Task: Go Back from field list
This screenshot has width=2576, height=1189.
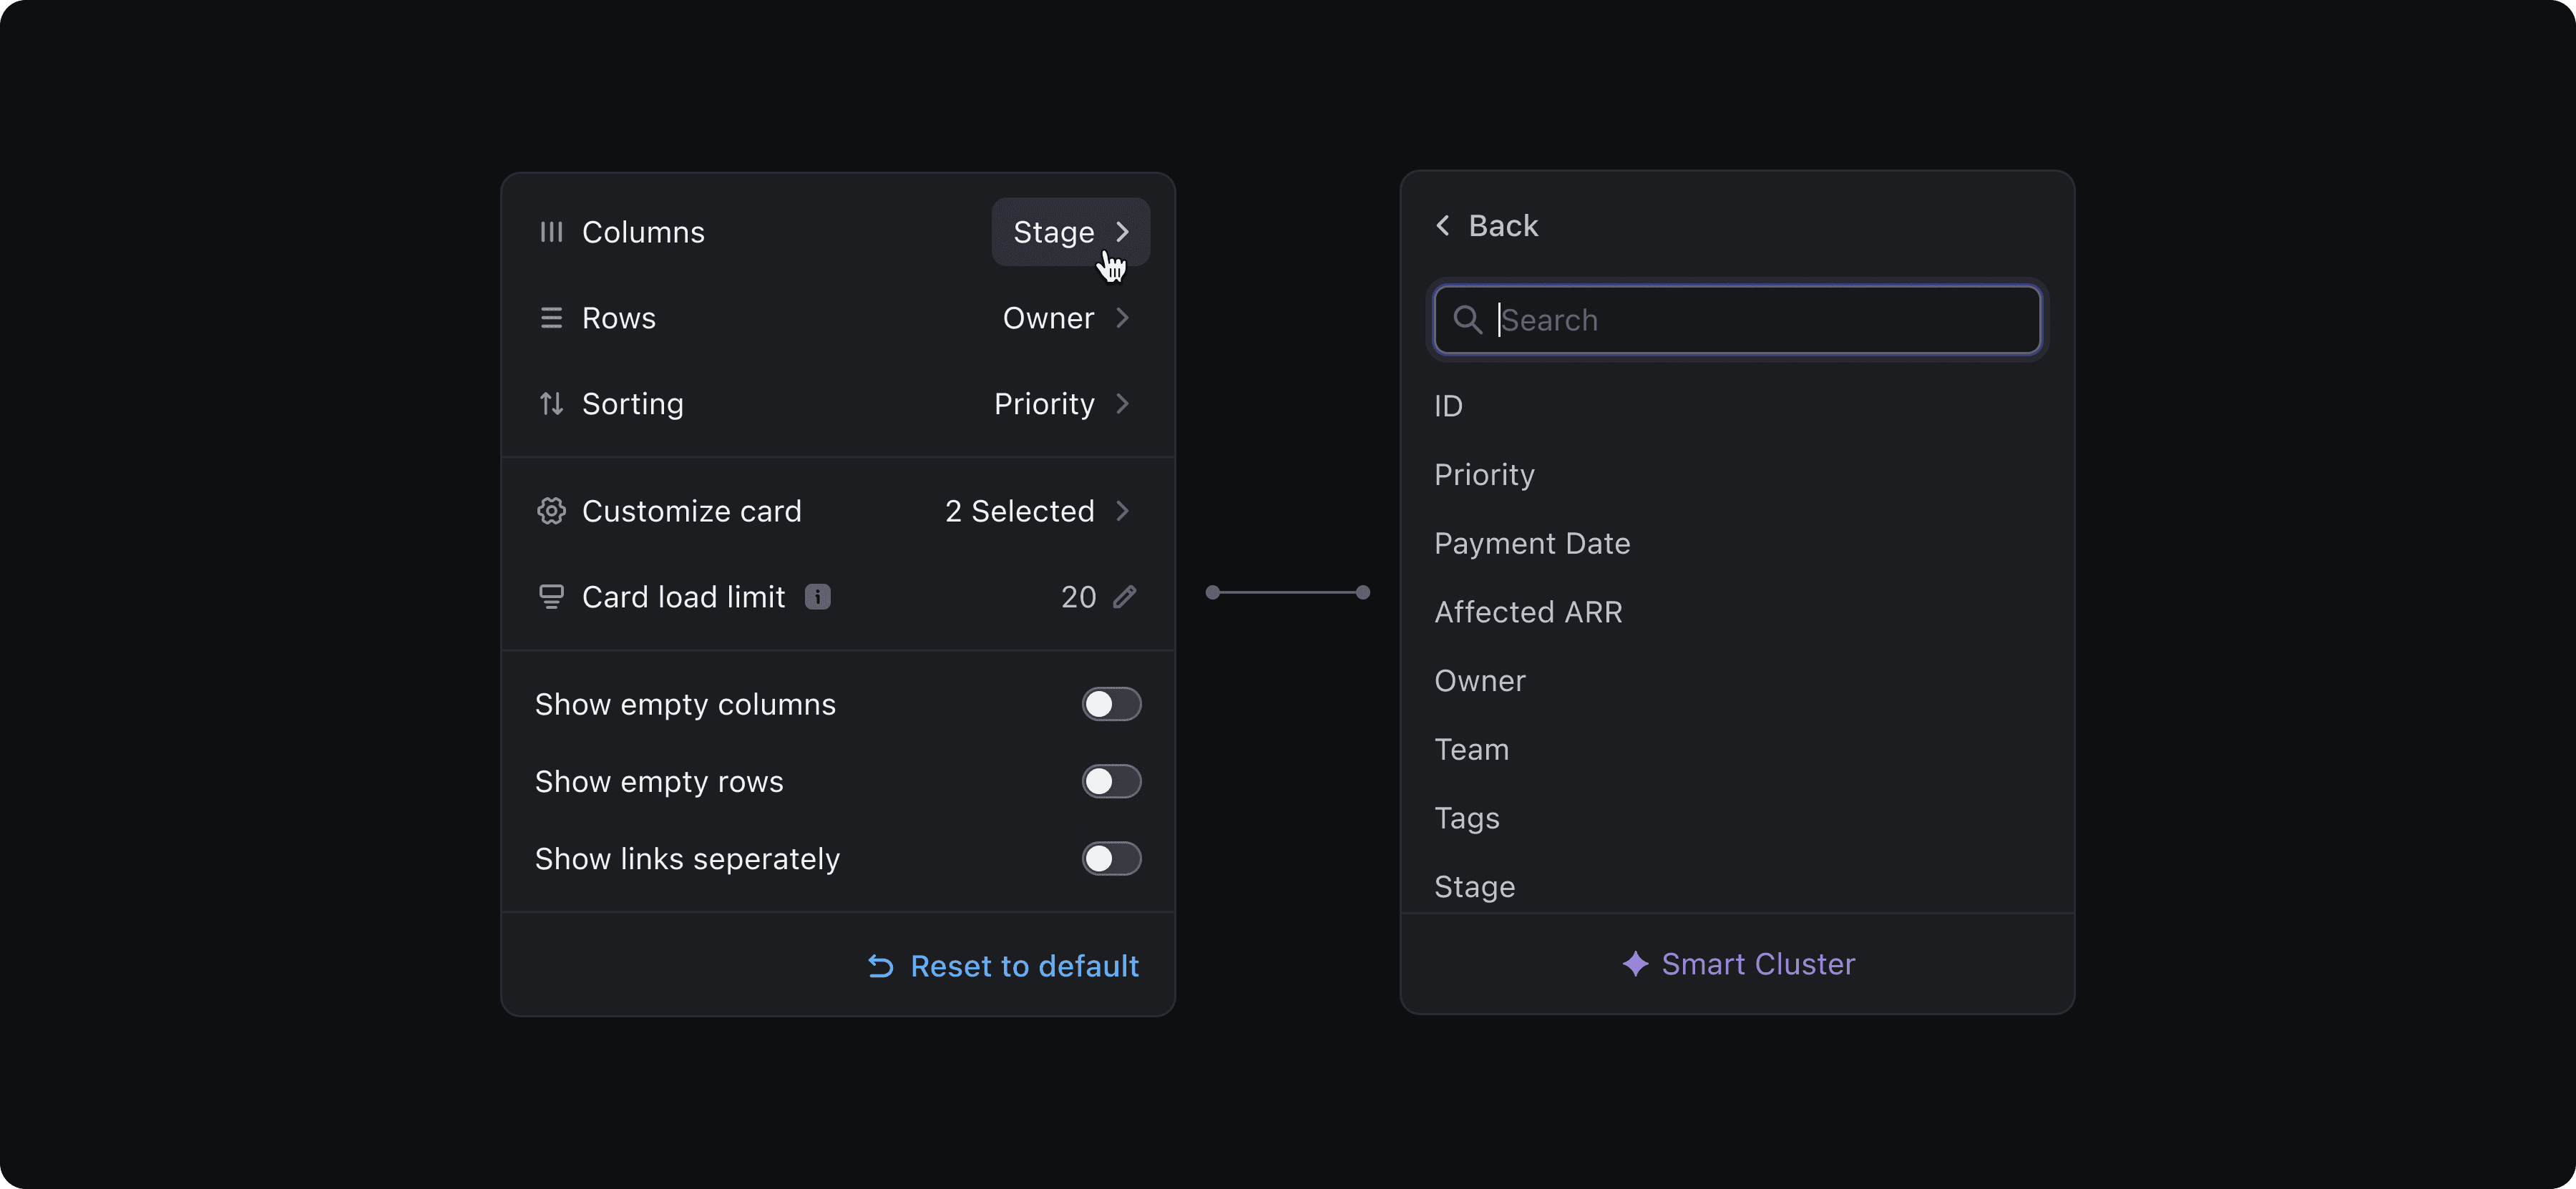Action: click(1487, 226)
